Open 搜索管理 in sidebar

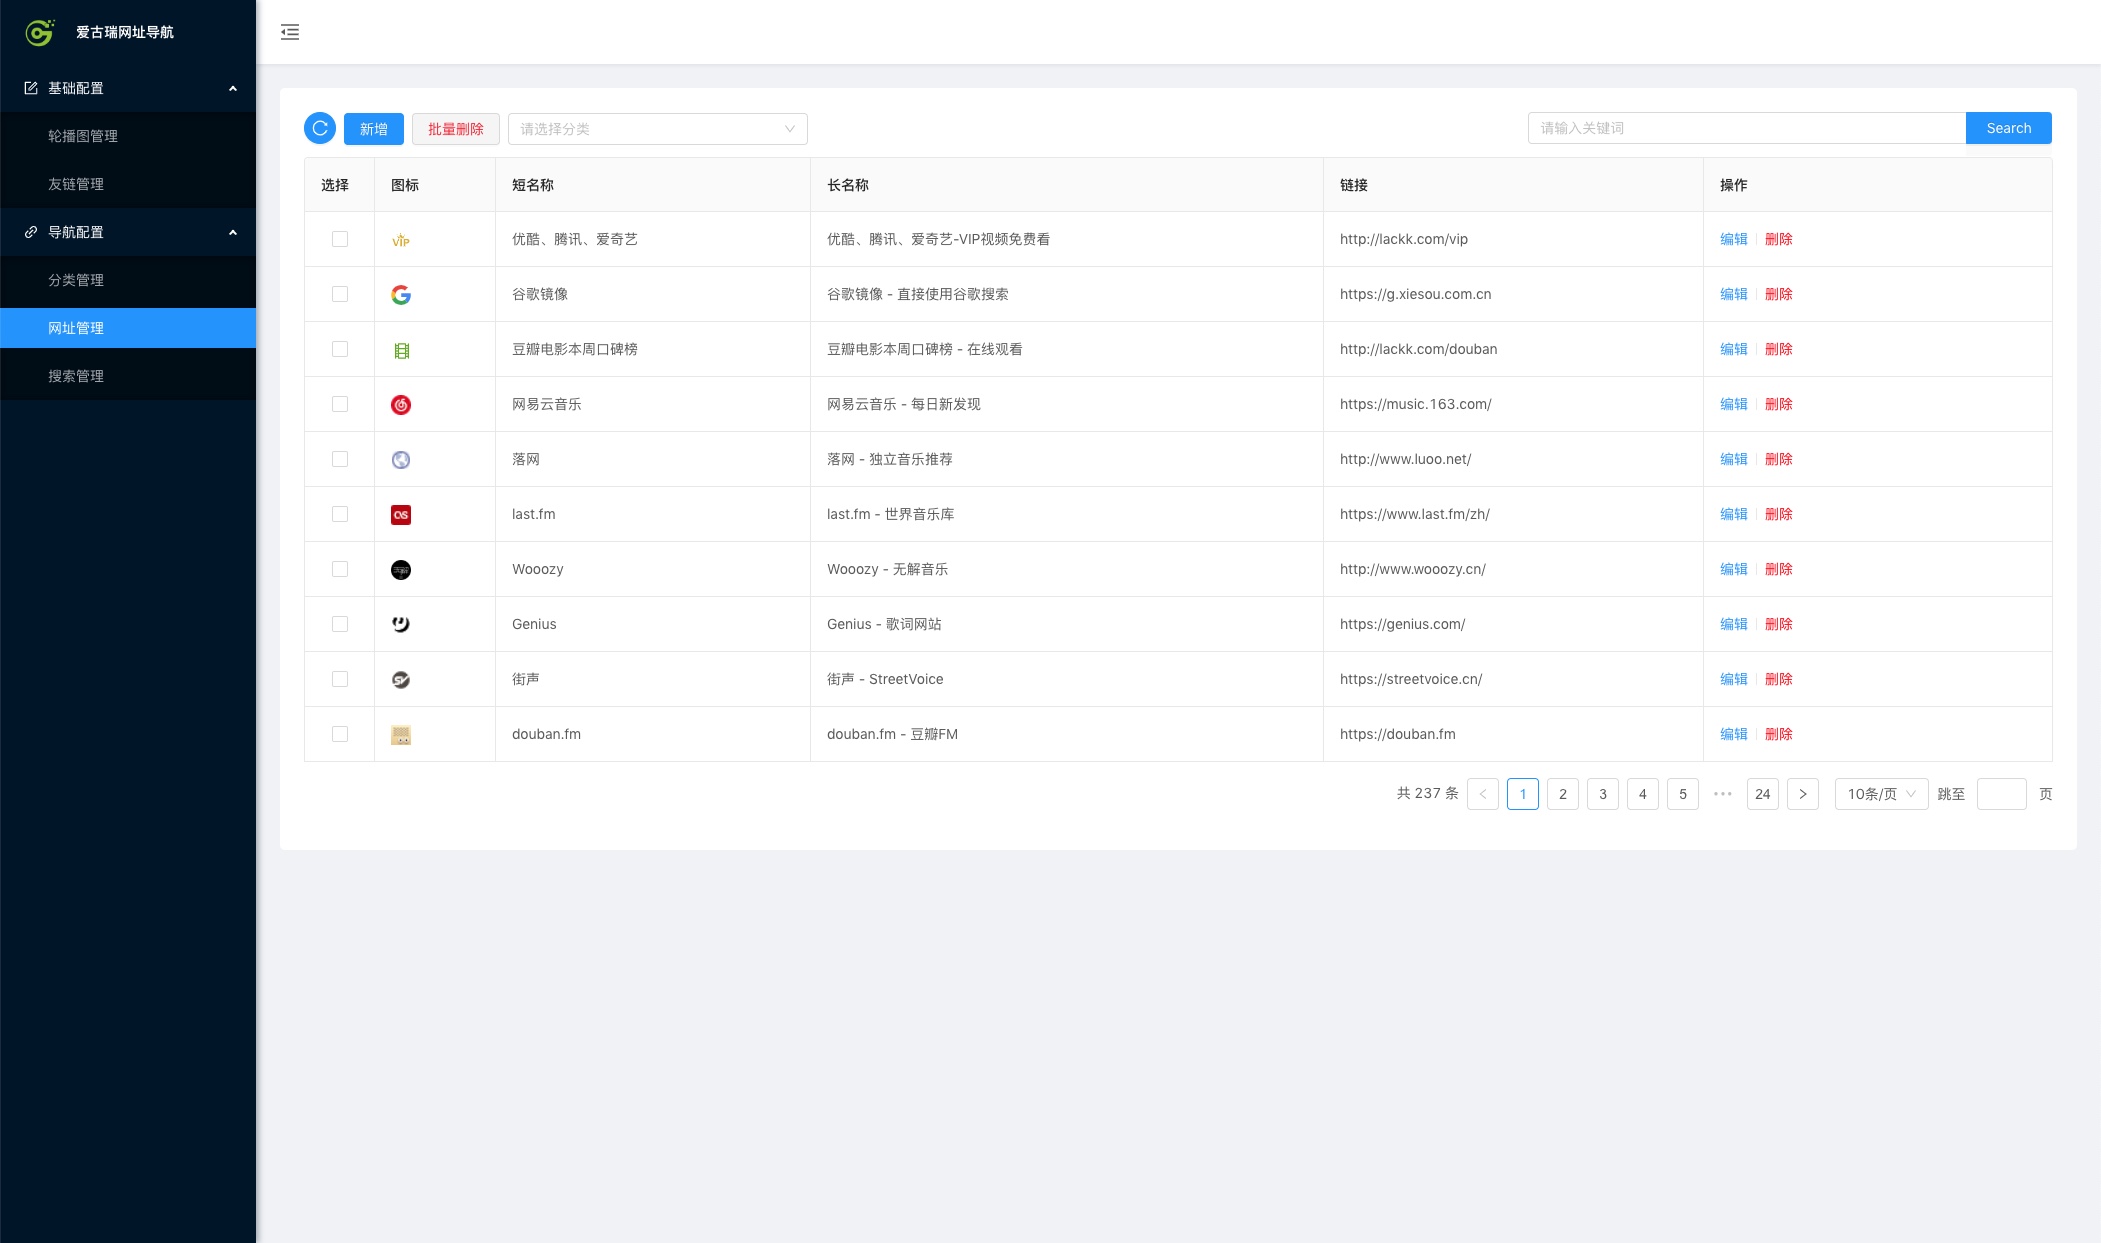[x=128, y=376]
